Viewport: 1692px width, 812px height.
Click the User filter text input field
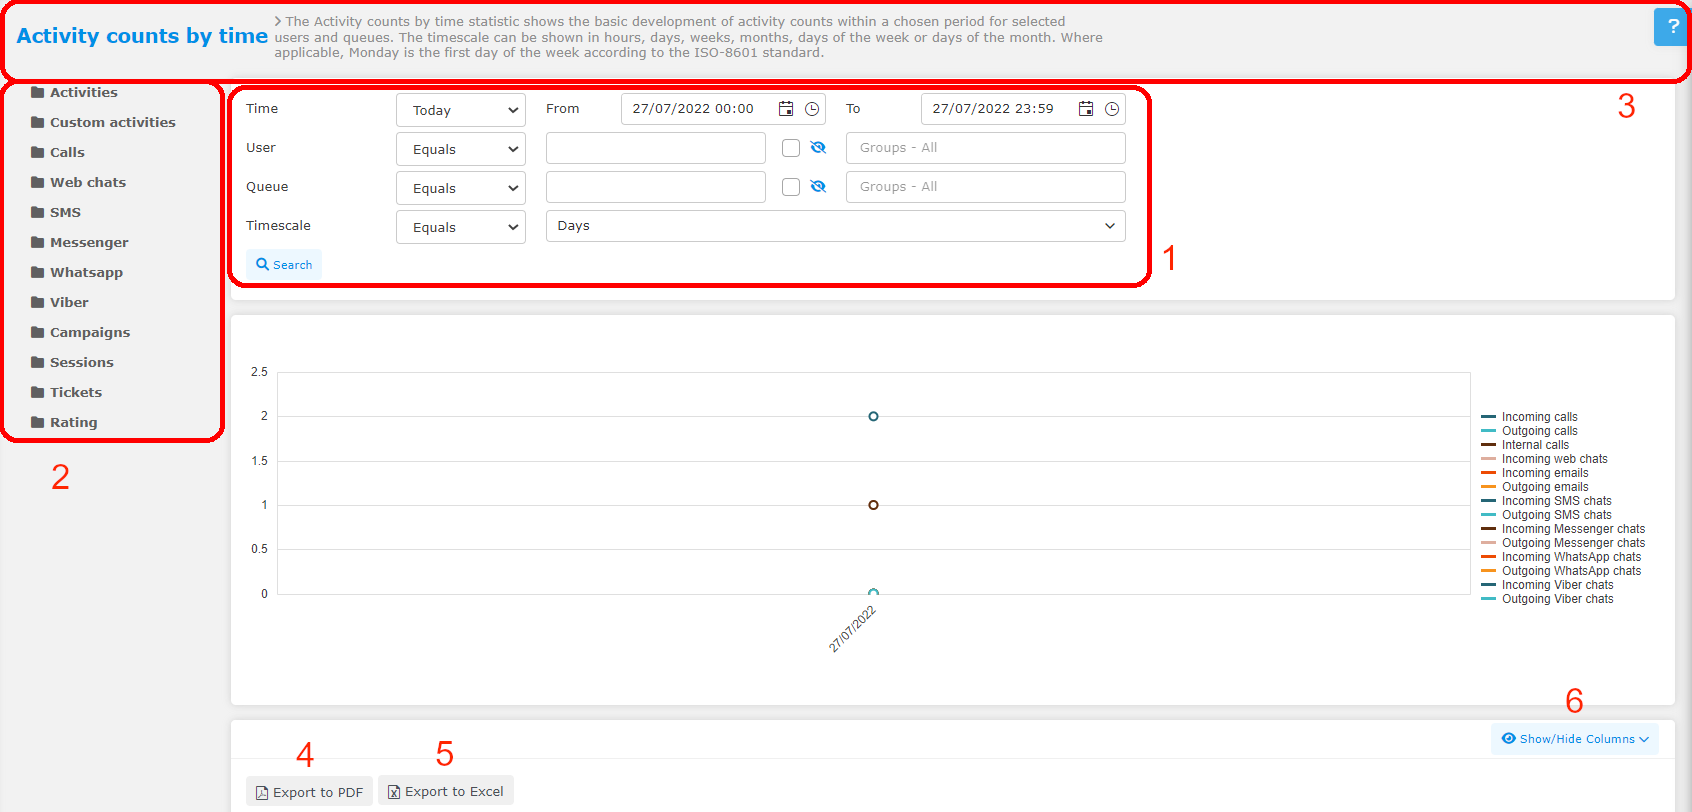pyautogui.click(x=656, y=148)
